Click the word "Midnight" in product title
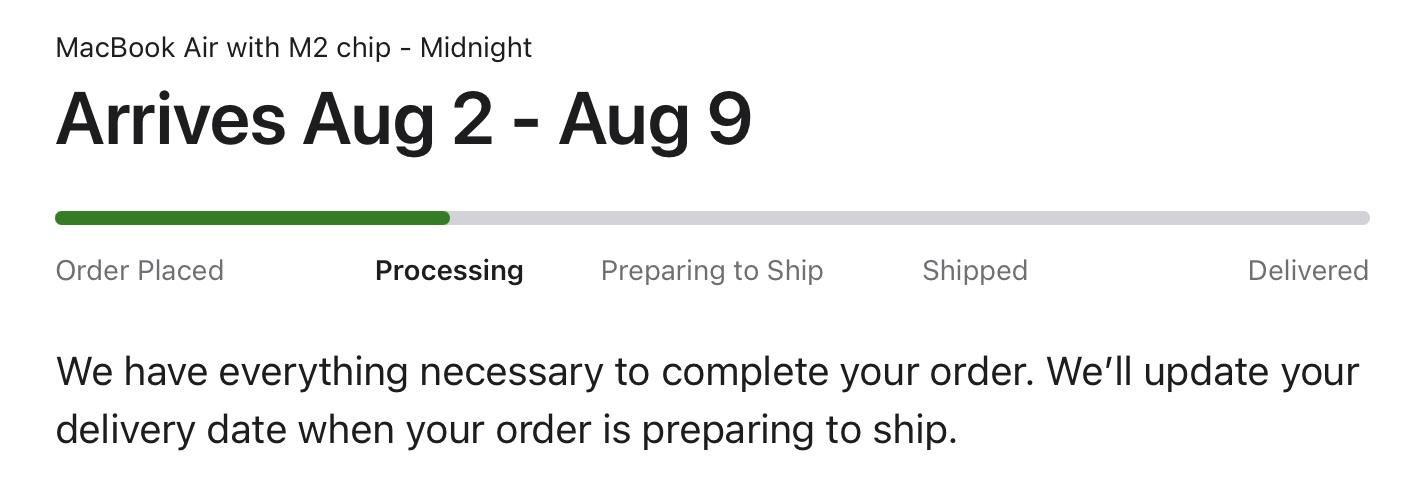The height and width of the screenshot is (496, 1404). pyautogui.click(x=476, y=47)
